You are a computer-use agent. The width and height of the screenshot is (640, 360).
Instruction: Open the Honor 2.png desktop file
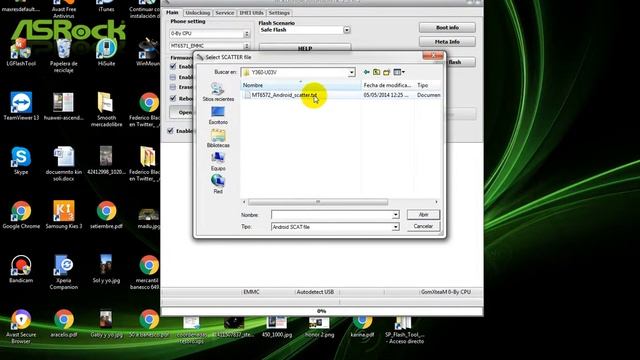pos(319,327)
